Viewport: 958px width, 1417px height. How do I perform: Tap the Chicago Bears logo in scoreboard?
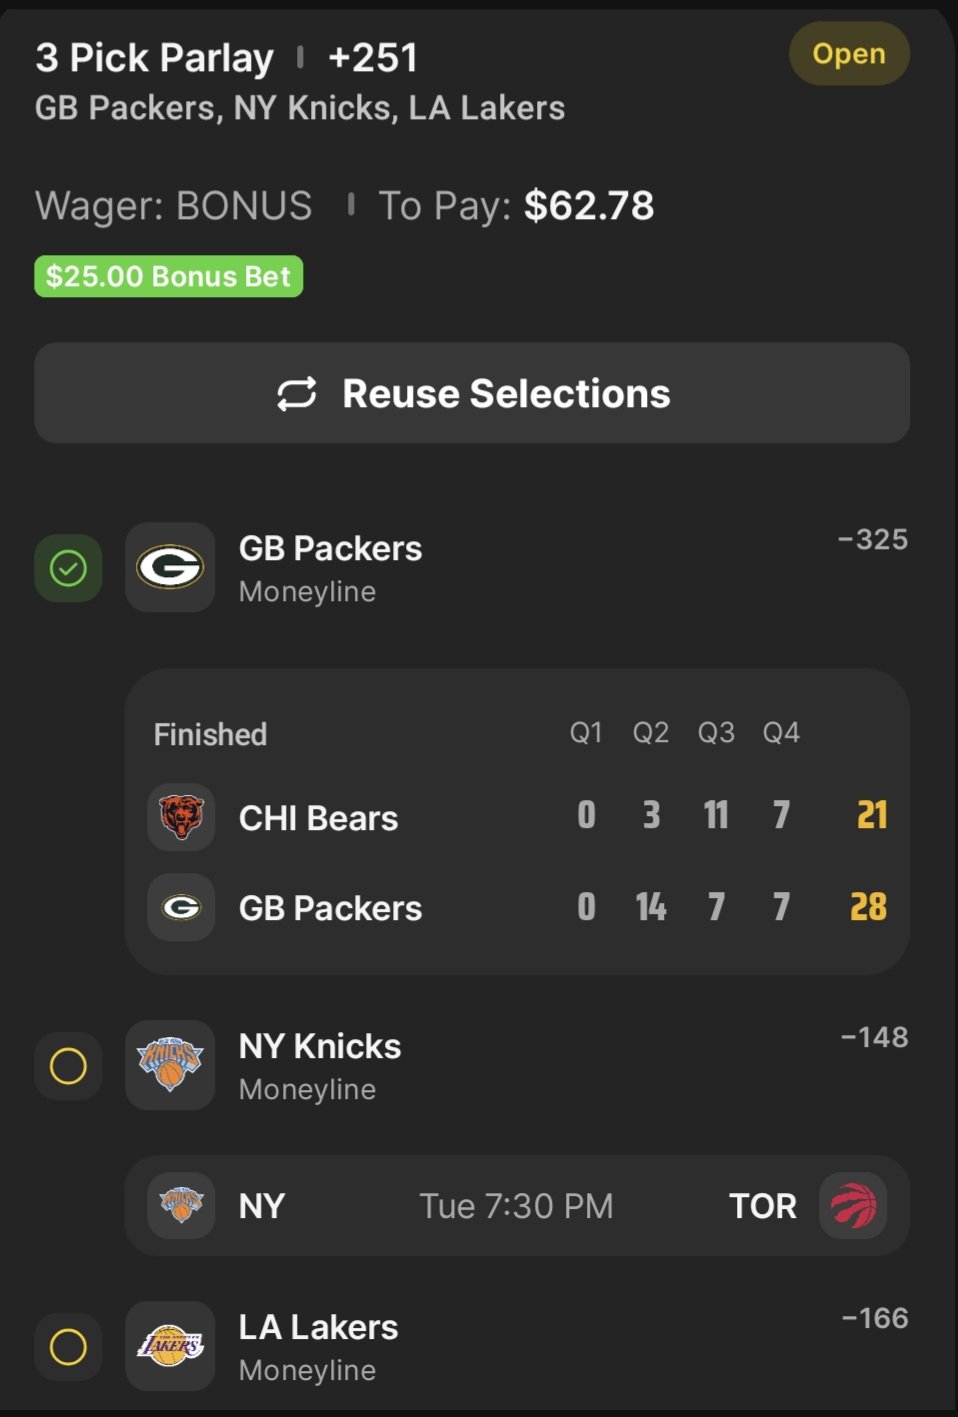click(181, 817)
